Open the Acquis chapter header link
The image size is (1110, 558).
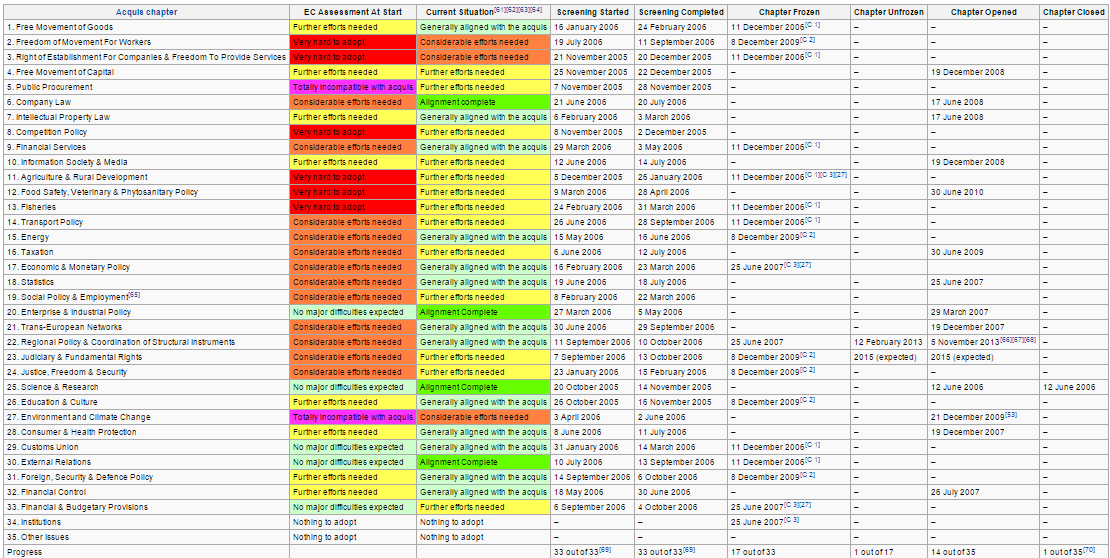(147, 12)
